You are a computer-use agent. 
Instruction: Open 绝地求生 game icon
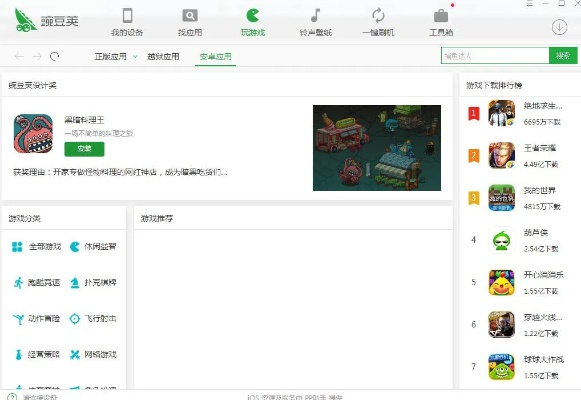(501, 113)
